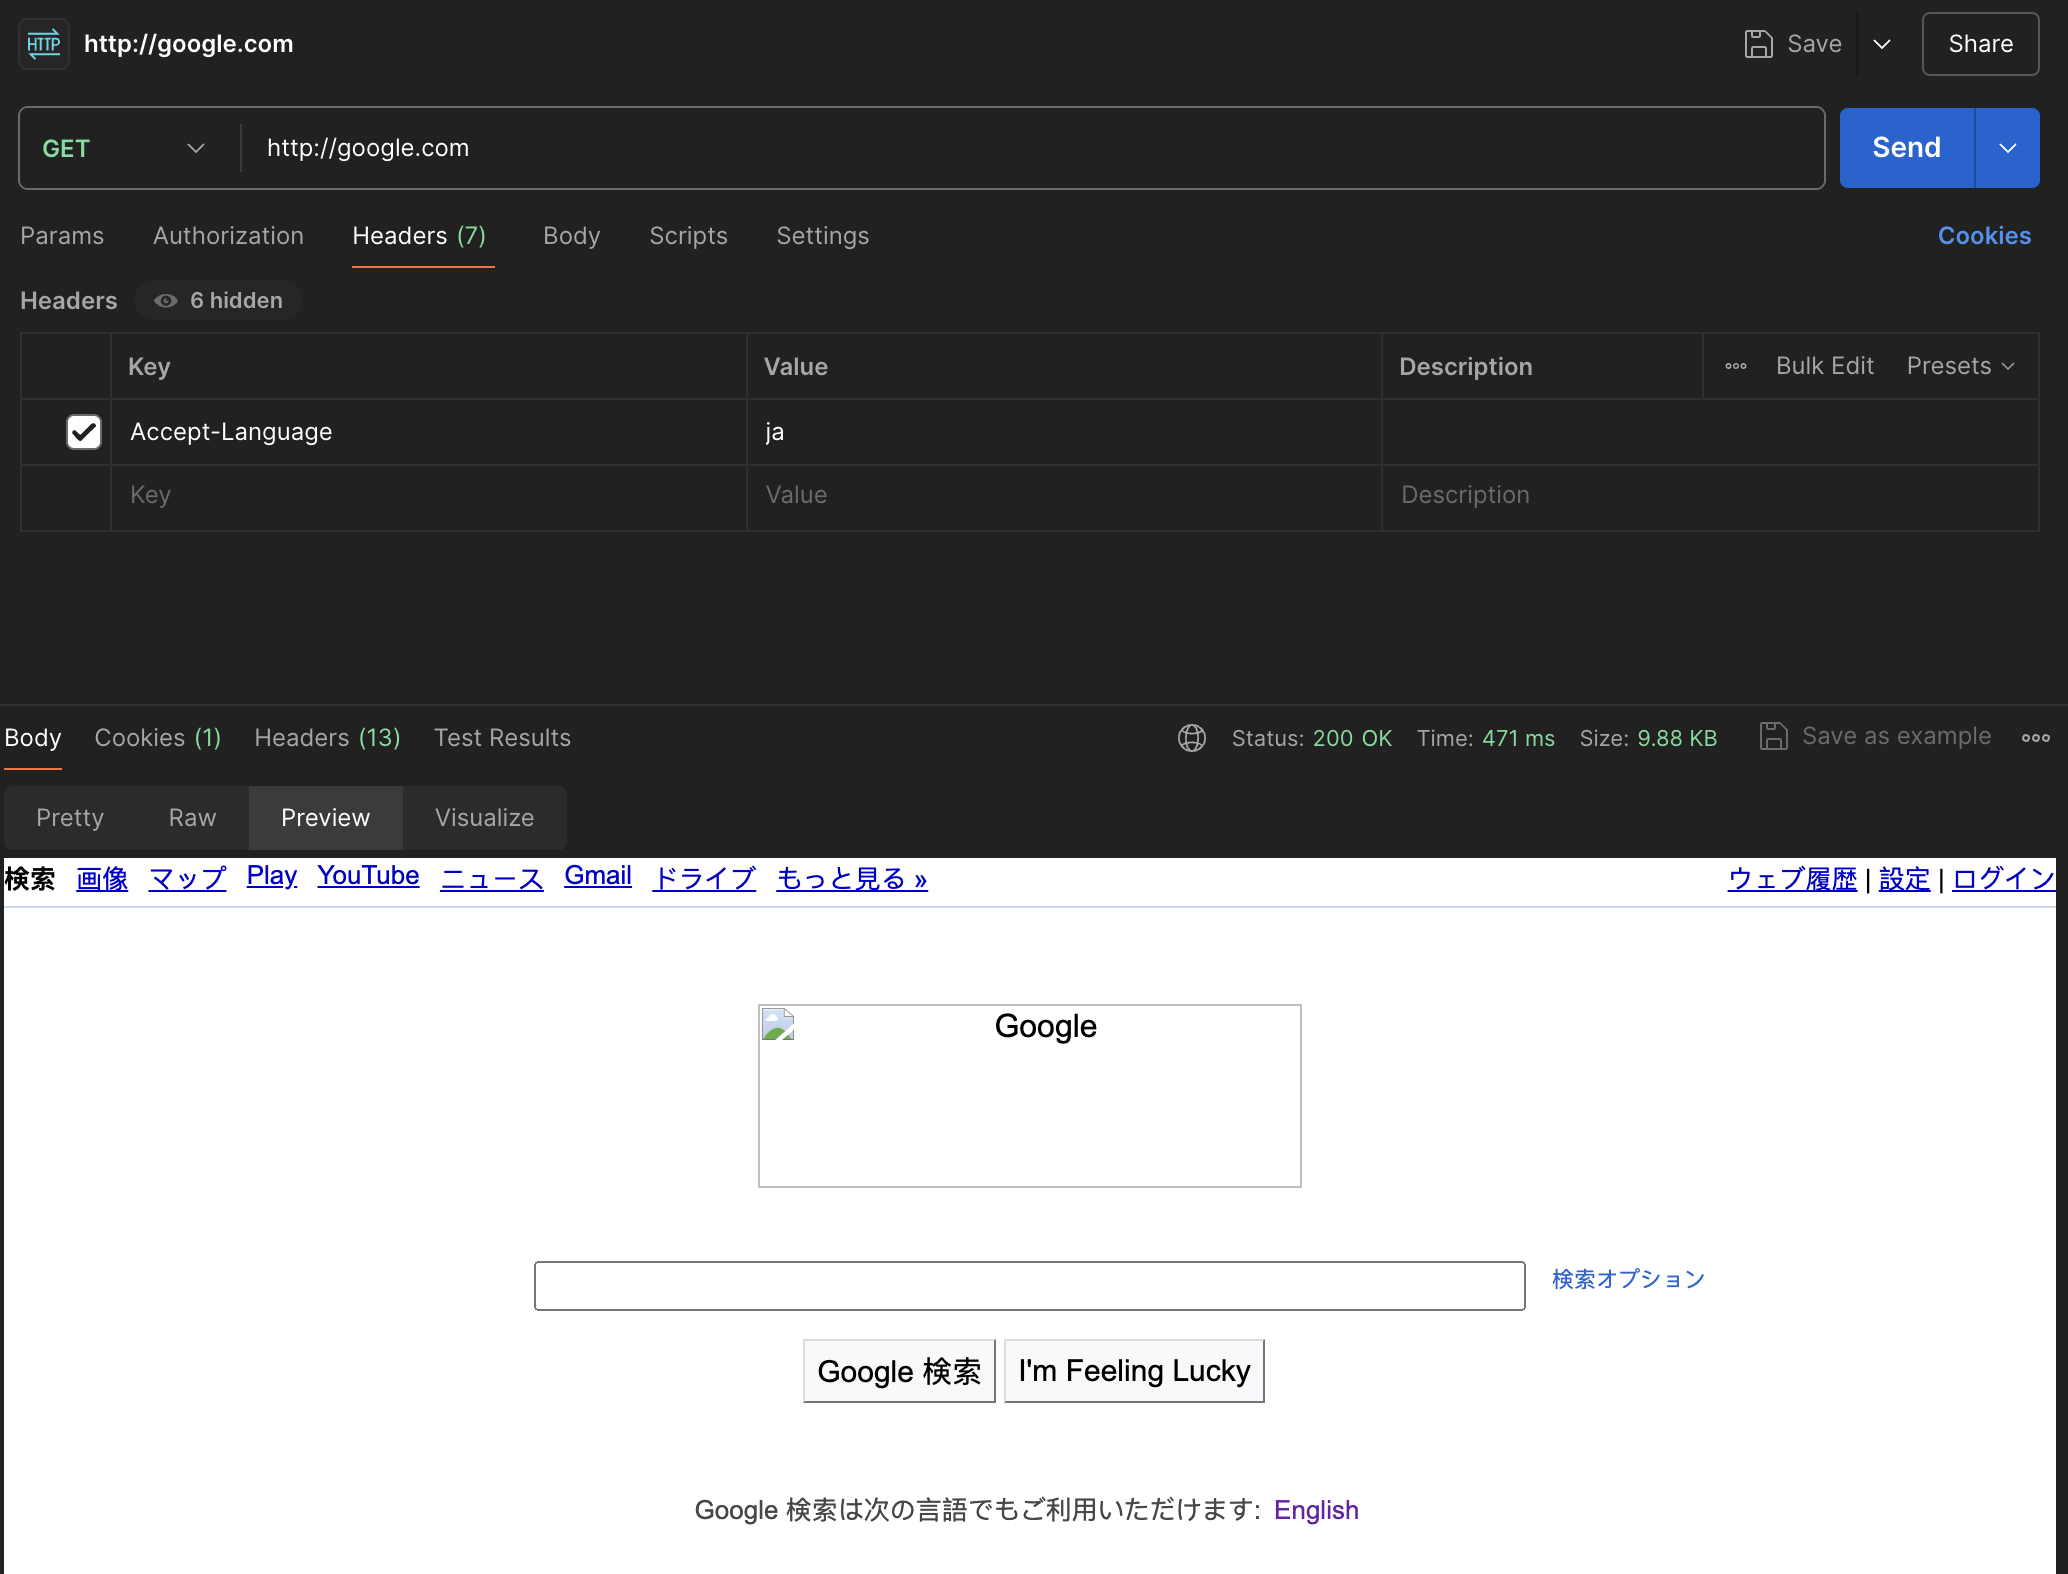This screenshot has width=2068, height=1574.
Task: Click the globe network icon near Status
Action: point(1191,738)
